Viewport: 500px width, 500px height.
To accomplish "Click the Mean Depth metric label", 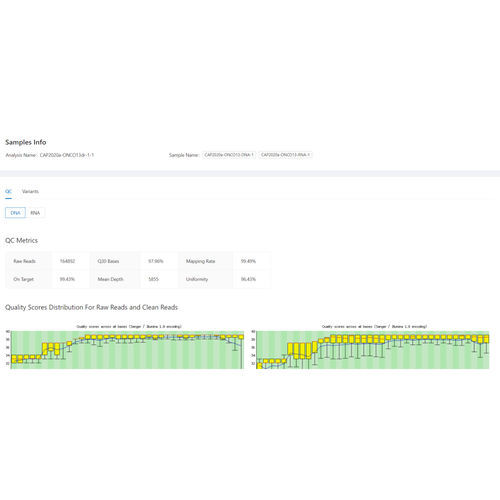I will click(110, 279).
